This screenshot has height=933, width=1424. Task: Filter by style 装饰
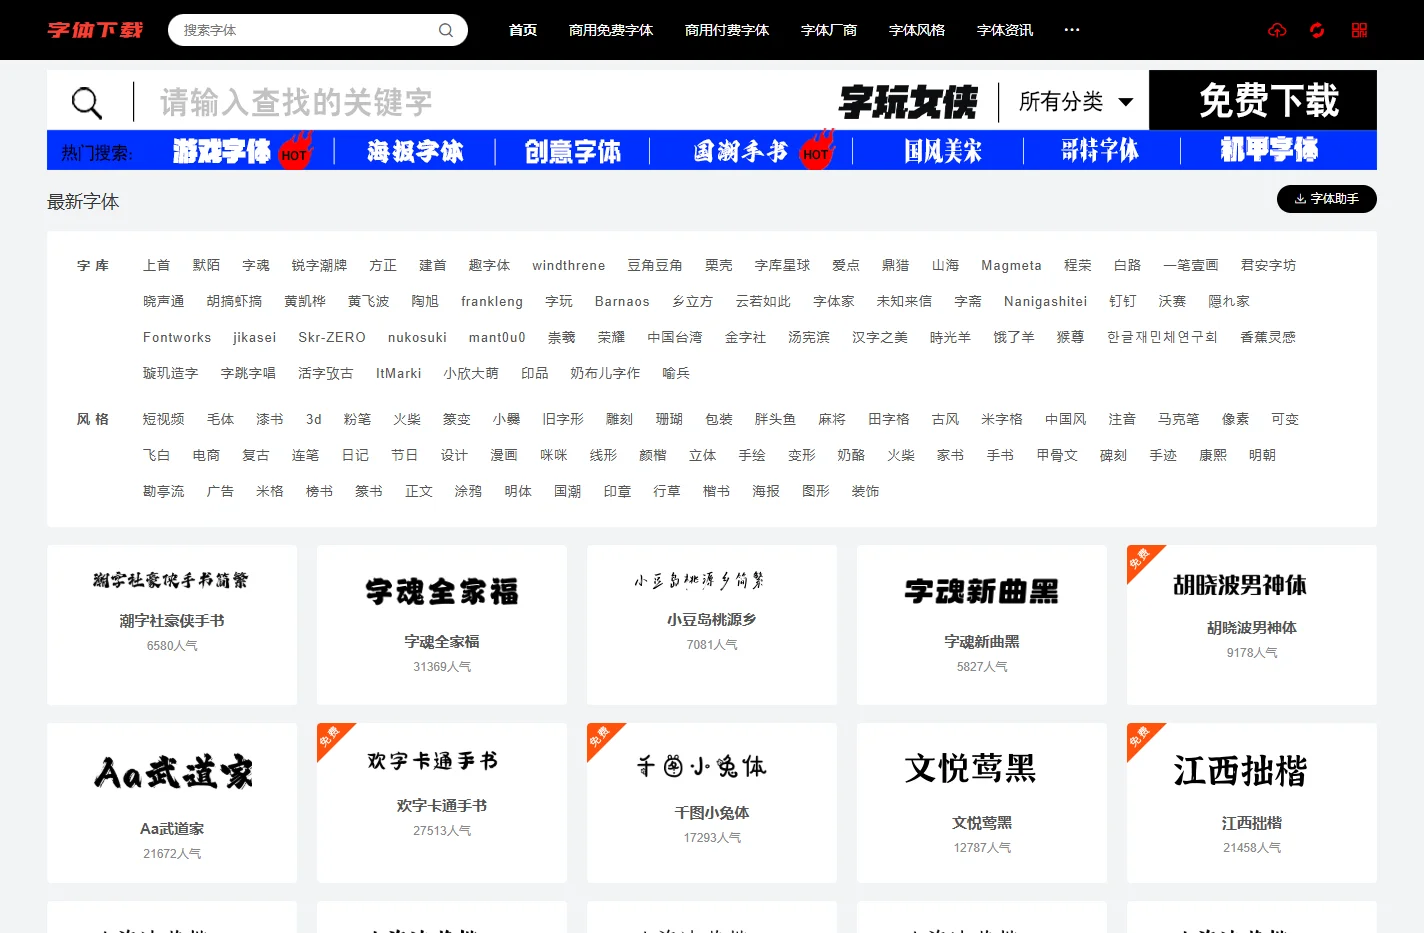pos(865,491)
